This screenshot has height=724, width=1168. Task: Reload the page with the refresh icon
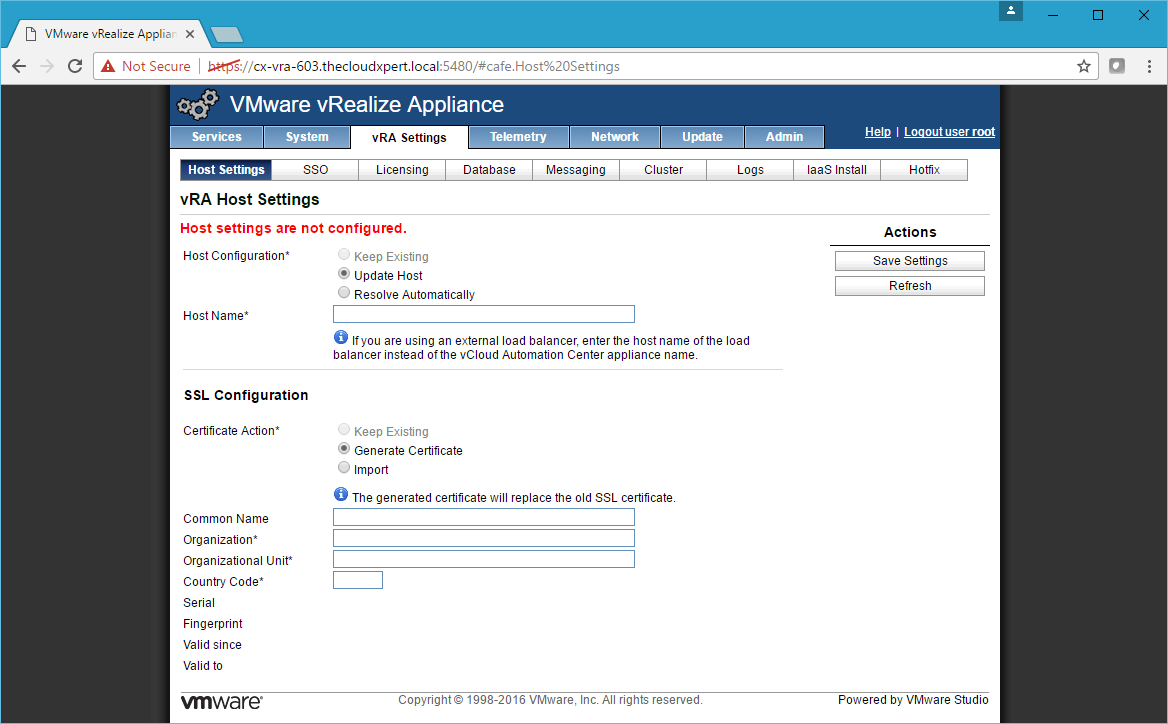pyautogui.click(x=74, y=66)
